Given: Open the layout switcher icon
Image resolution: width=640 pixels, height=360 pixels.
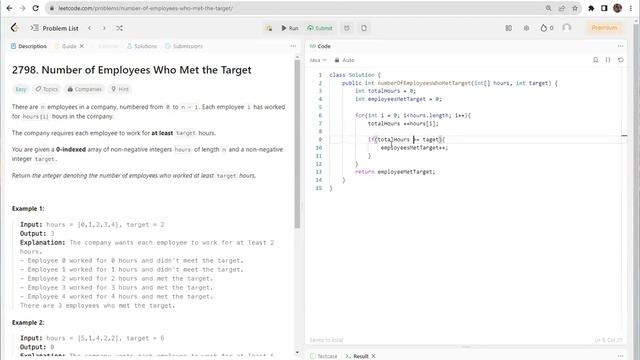Looking at the screenshot, I should pyautogui.click(x=509, y=28).
